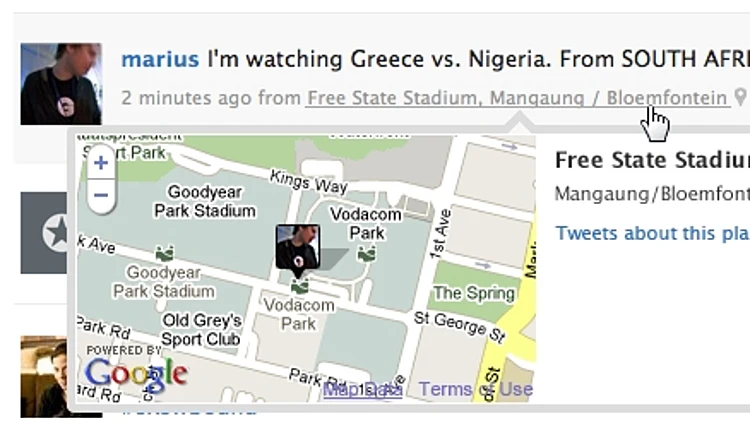Zoom in on the map
This screenshot has width=750, height=422.
pyautogui.click(x=100, y=163)
